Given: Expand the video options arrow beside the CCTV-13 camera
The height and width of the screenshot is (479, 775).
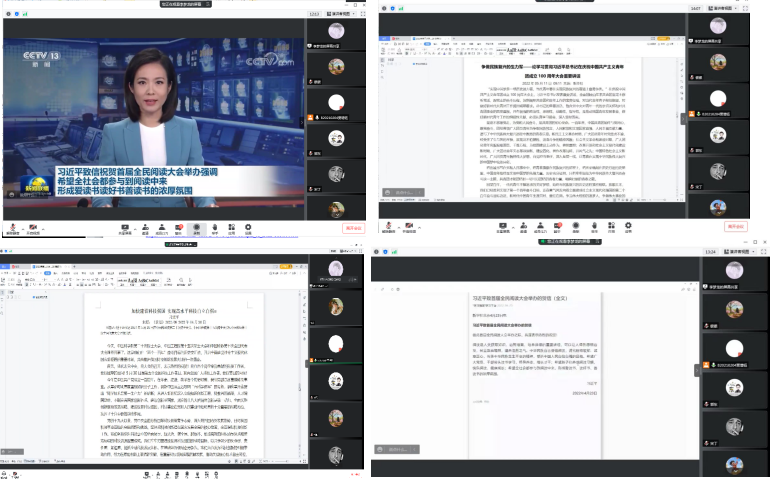Looking at the screenshot, I should (43, 228).
